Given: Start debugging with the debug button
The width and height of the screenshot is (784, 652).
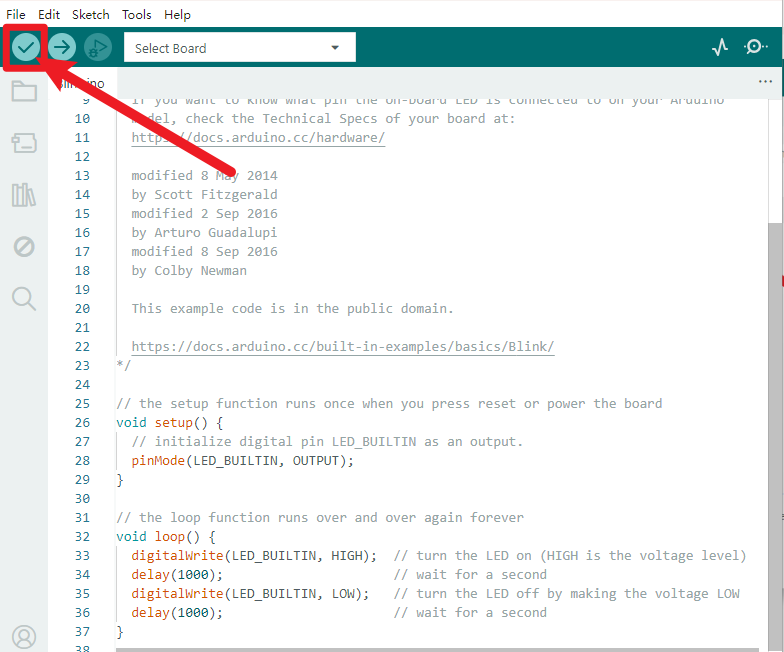Looking at the screenshot, I should click(x=98, y=48).
